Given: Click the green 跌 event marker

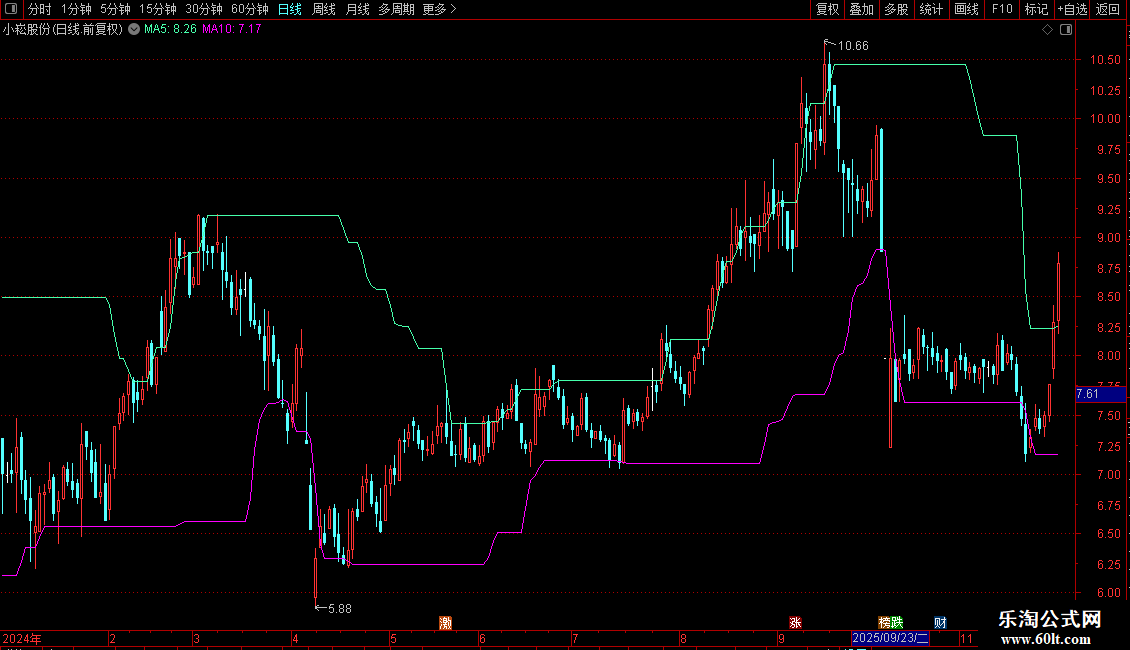Looking at the screenshot, I should coord(897,623).
